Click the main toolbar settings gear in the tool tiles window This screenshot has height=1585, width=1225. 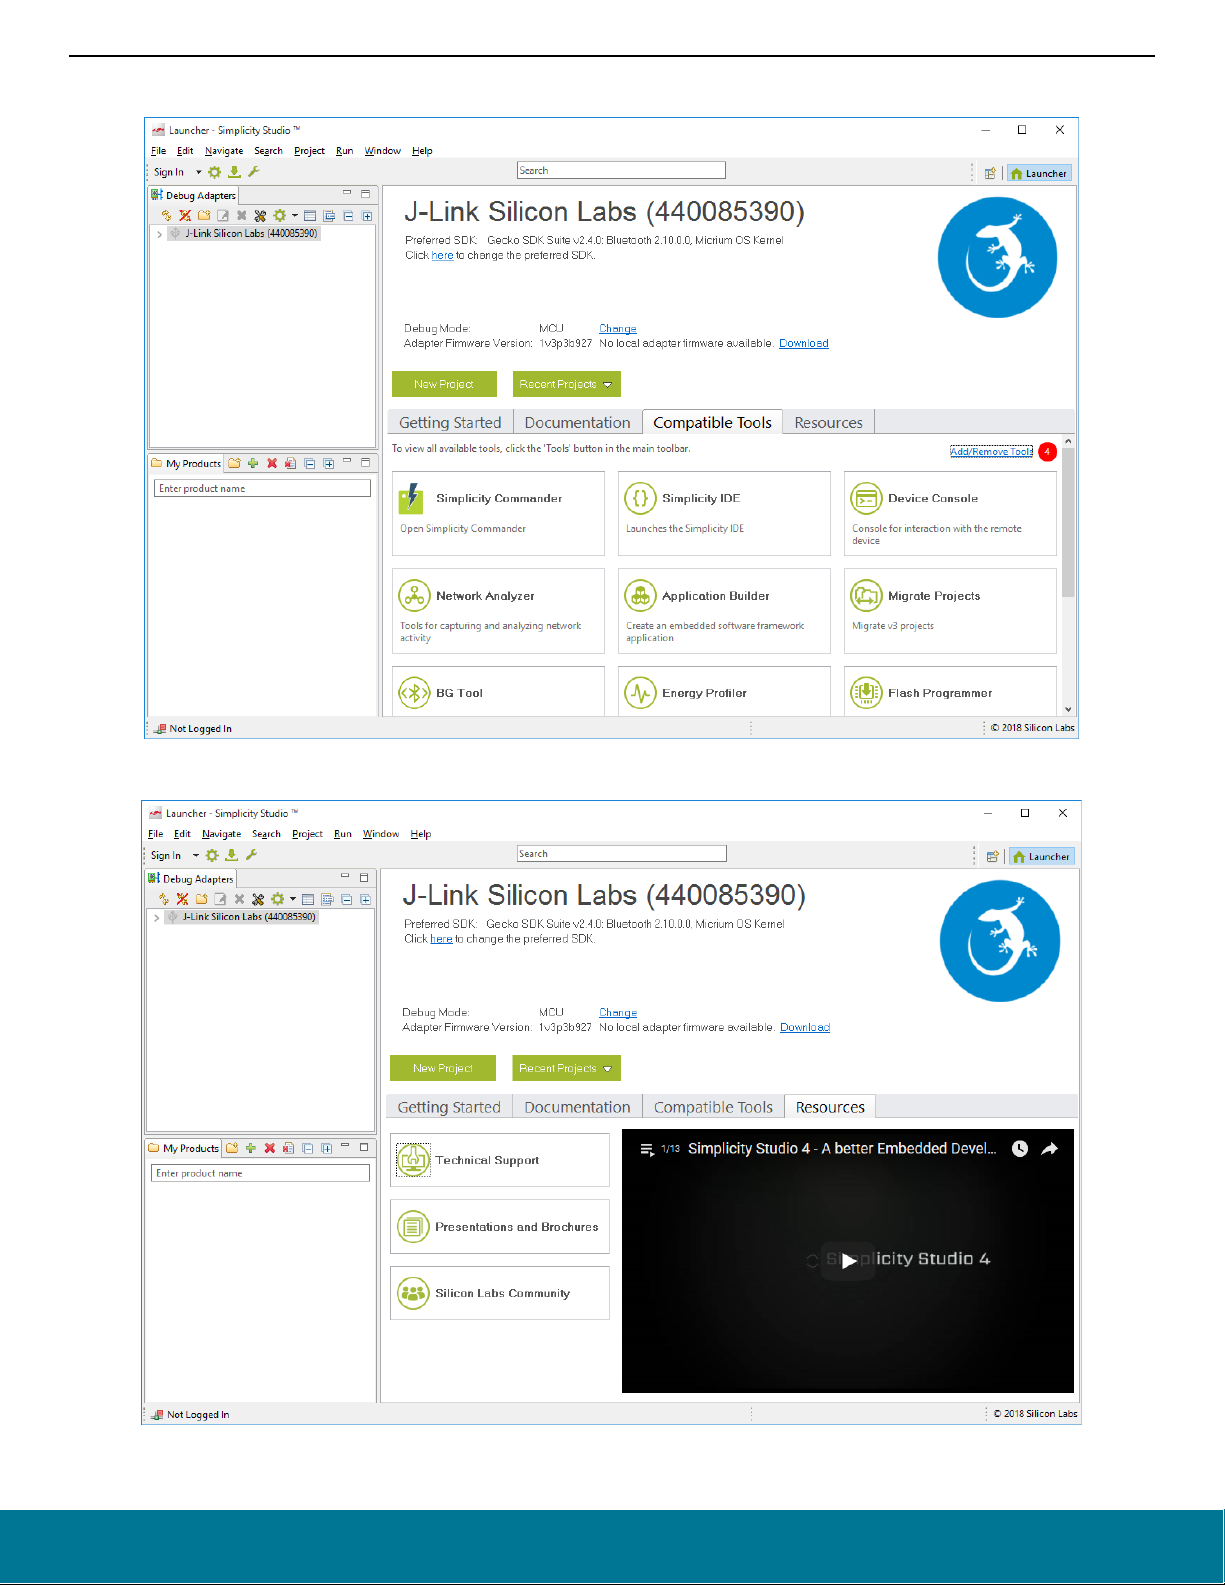pos(214,172)
